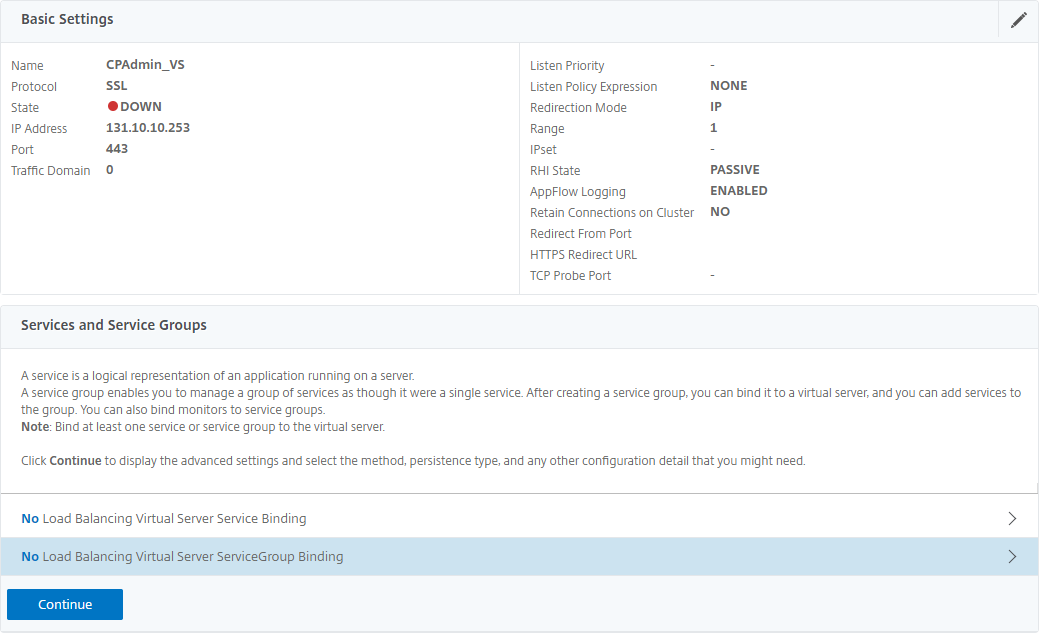The height and width of the screenshot is (634, 1041).
Task: Click the bold Continue word in description
Action: 73,461
